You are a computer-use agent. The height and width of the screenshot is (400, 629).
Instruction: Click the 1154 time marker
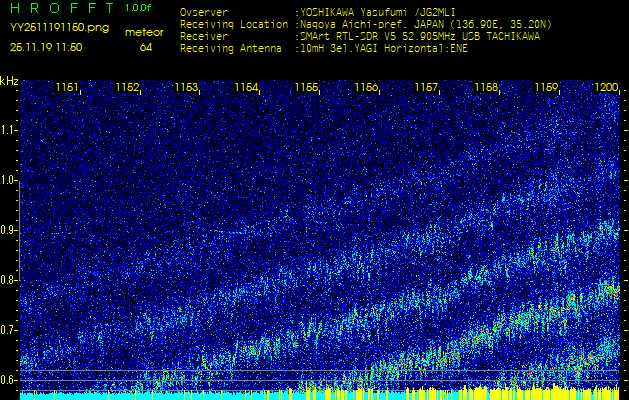(247, 87)
